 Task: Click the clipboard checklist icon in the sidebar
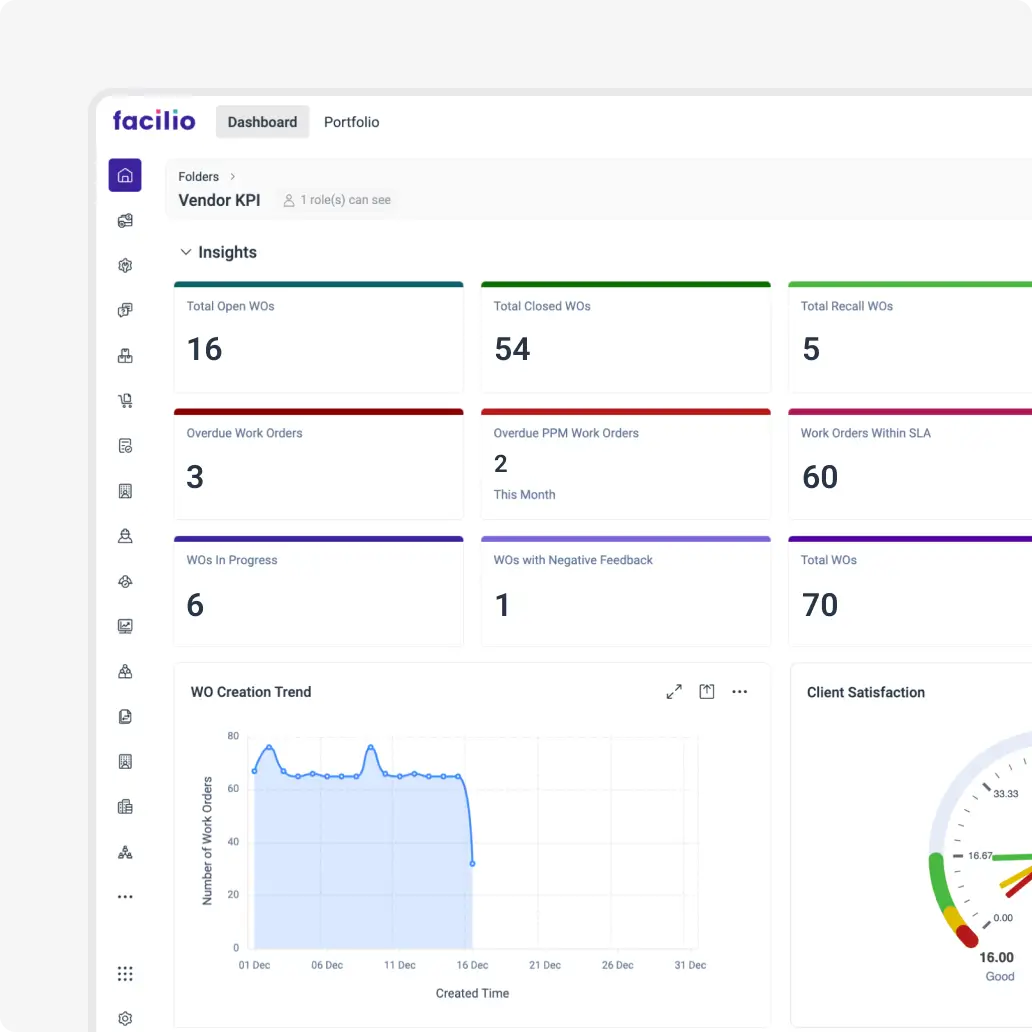(125, 445)
